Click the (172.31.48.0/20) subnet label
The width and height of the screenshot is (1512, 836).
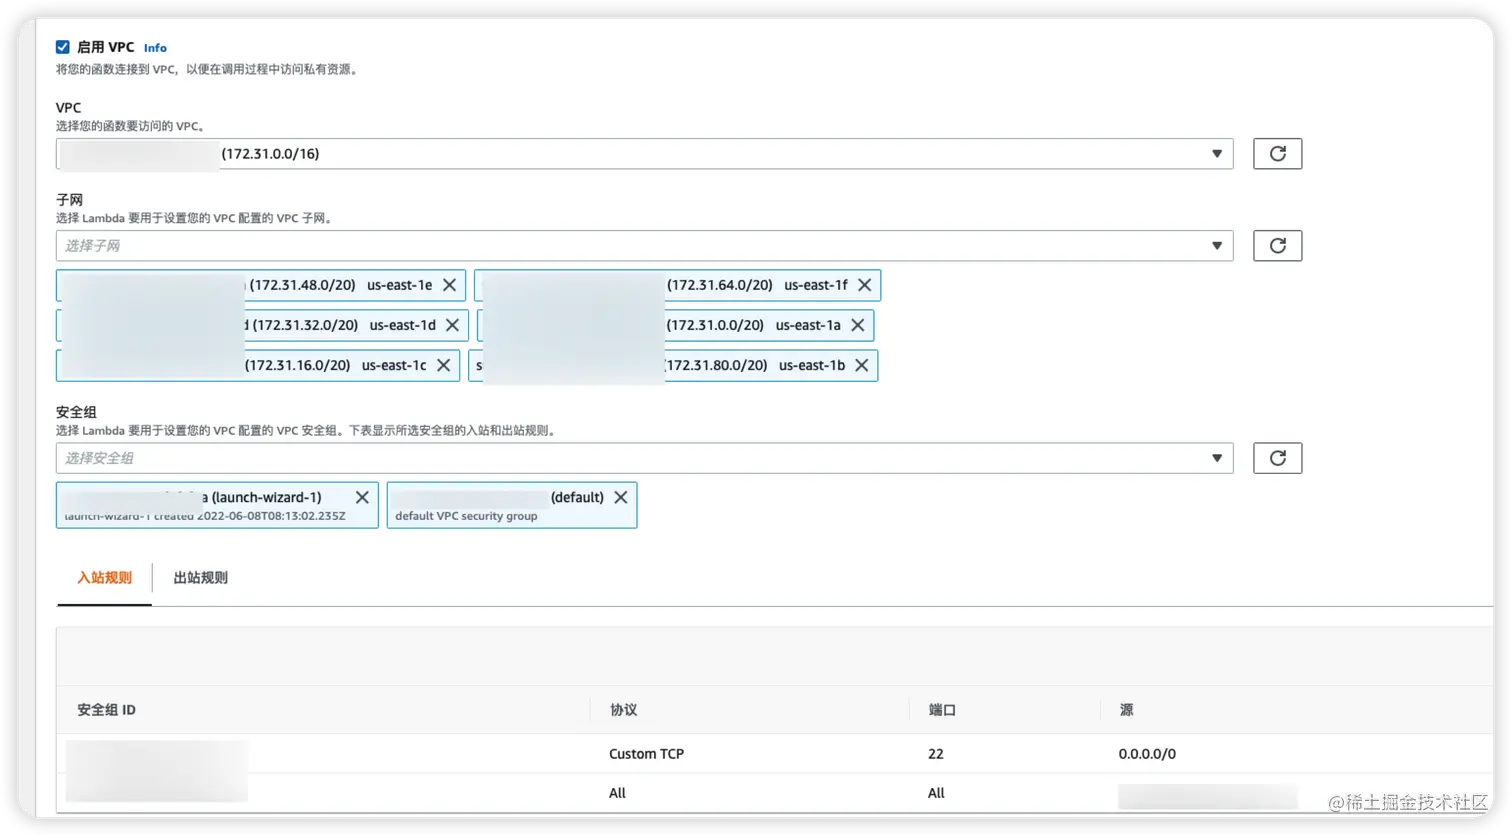coord(302,285)
